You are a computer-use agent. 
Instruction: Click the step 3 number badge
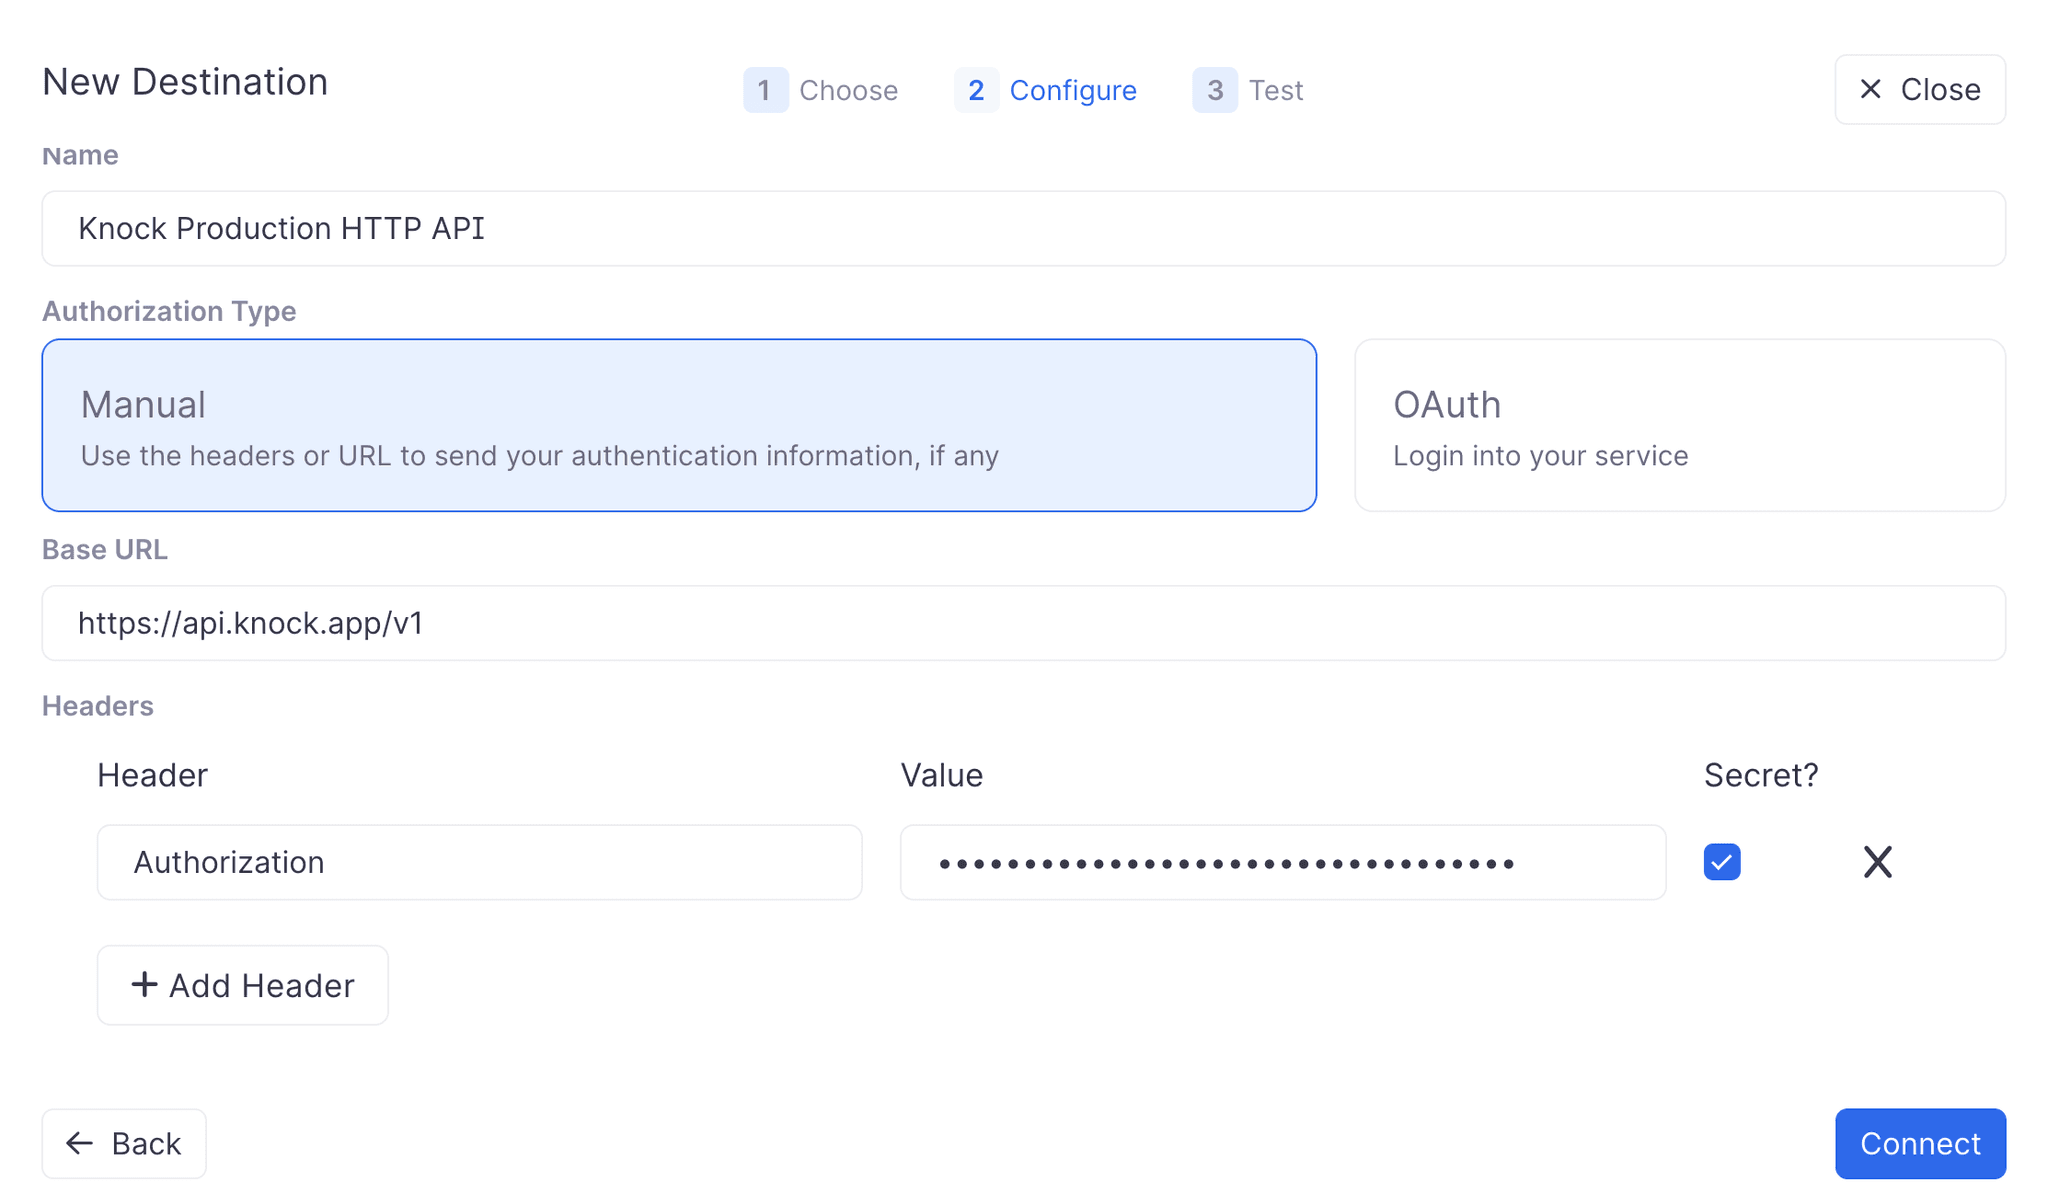coord(1215,90)
